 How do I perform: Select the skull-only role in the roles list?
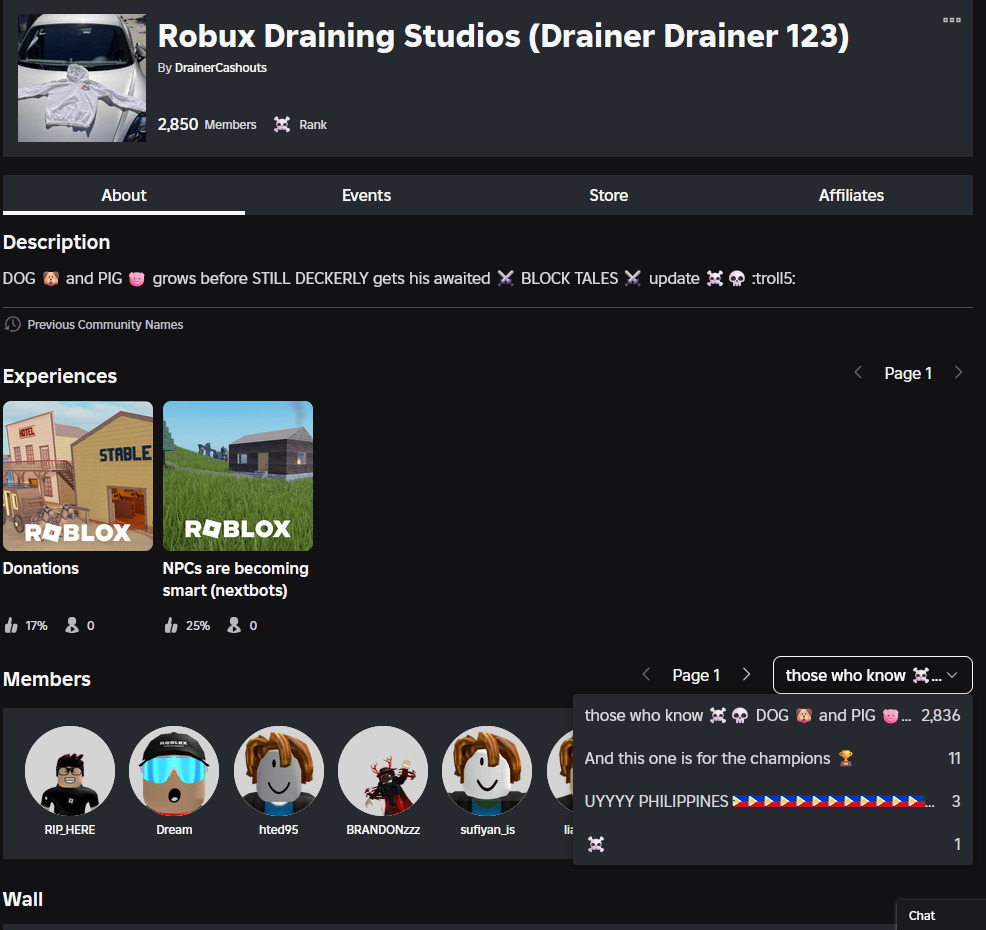[x=595, y=844]
